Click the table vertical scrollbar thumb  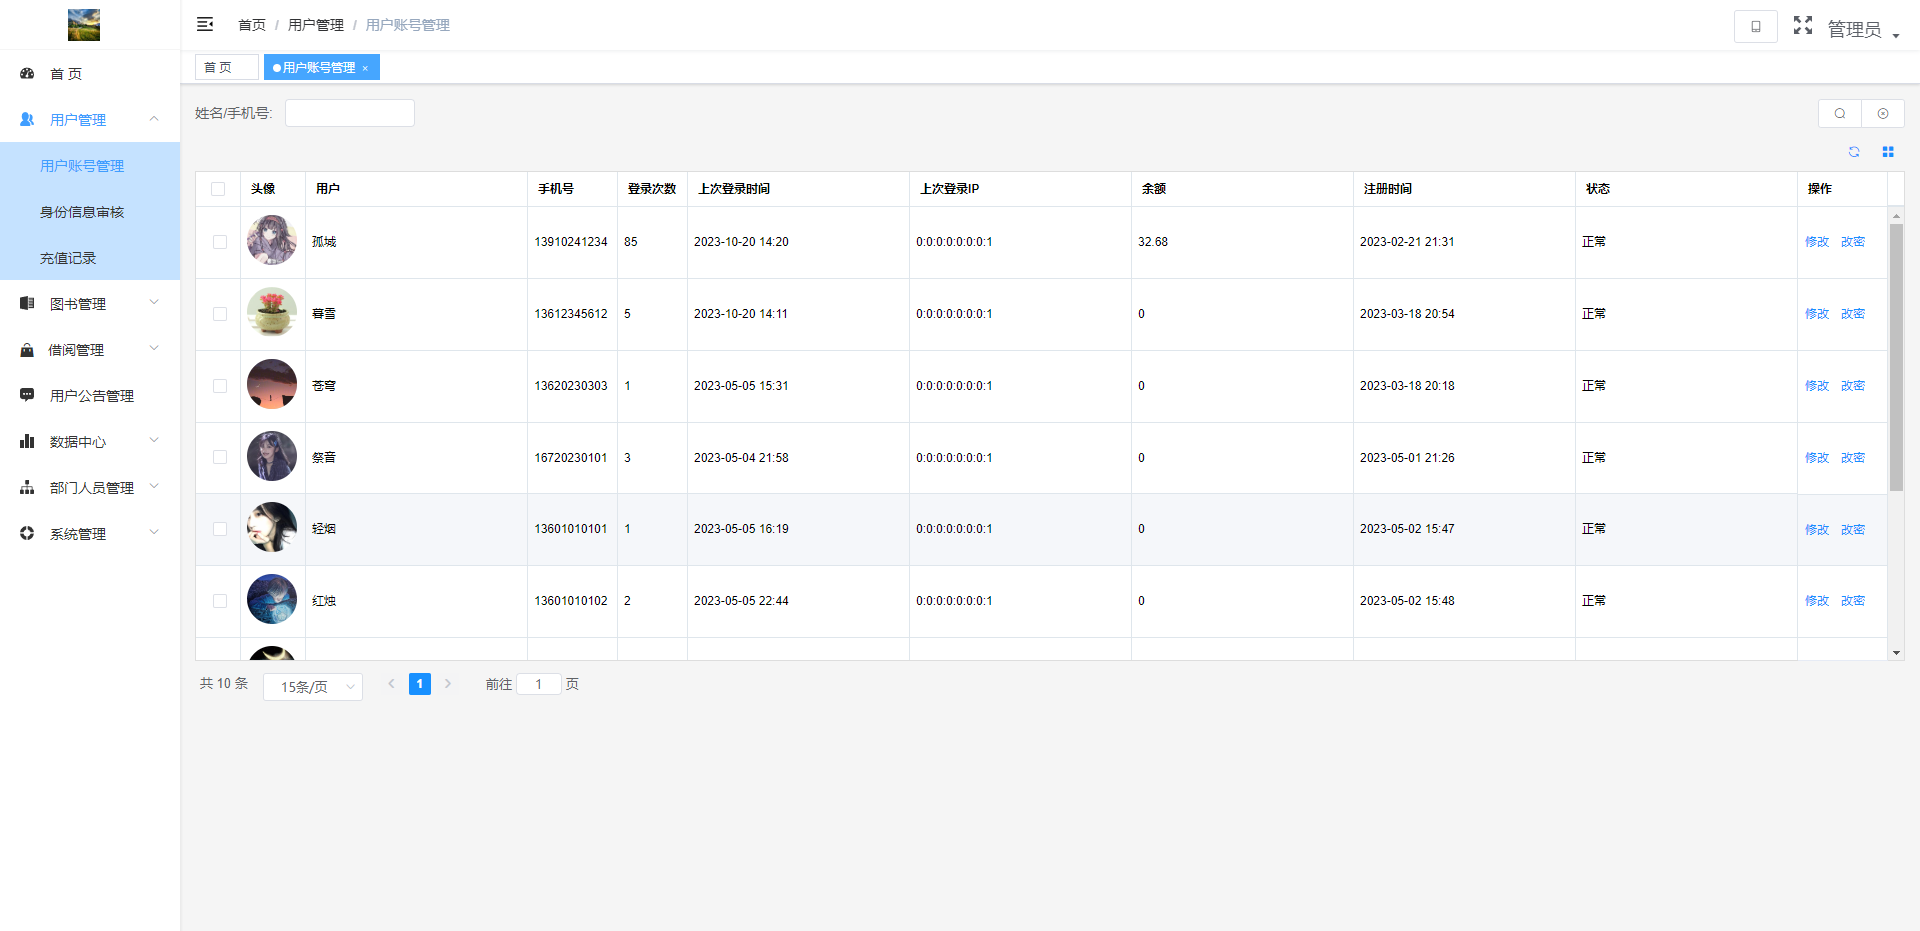tap(1896, 357)
